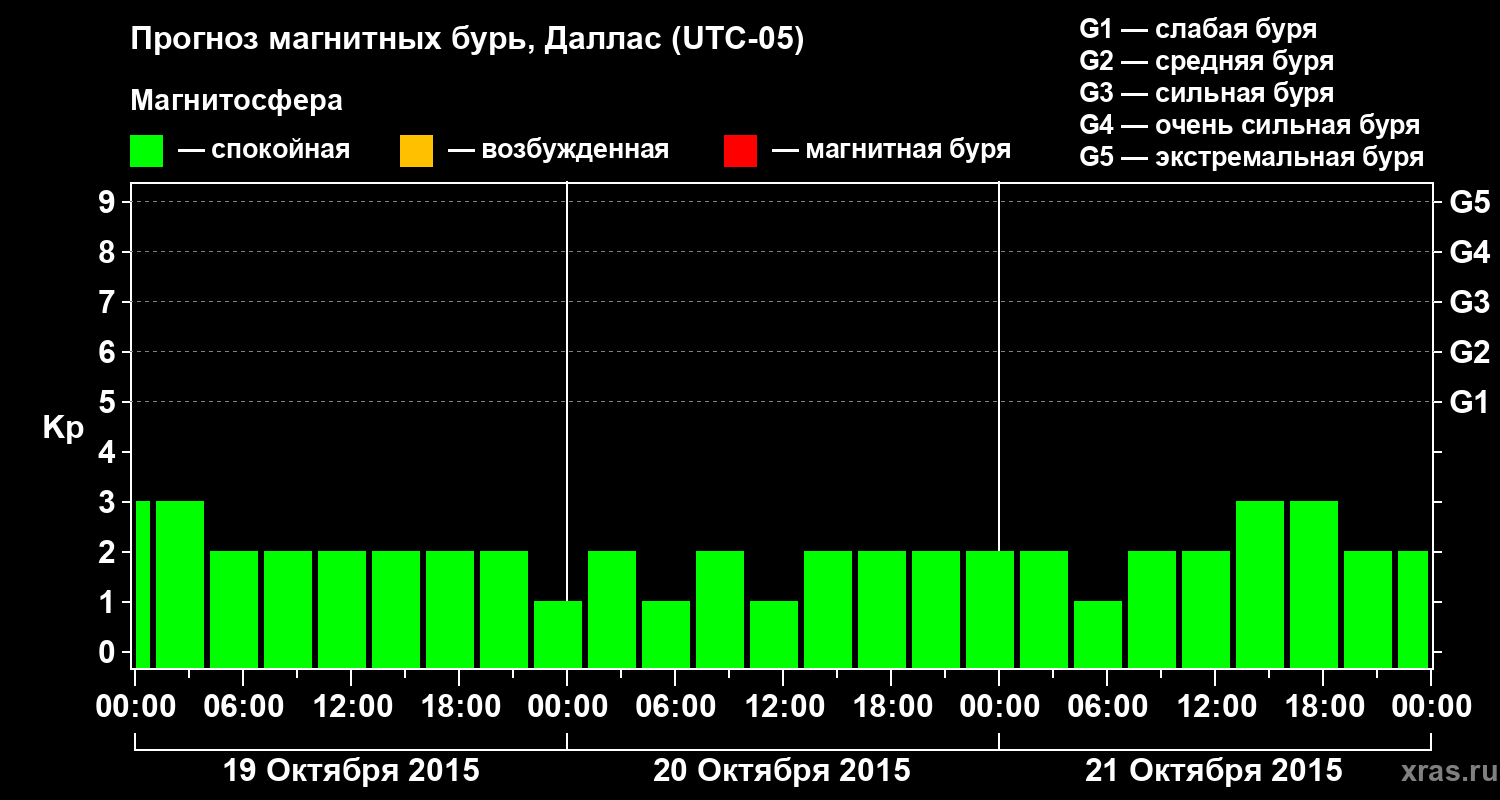
Task: Click the '12:00' tick label for 19 October
Action: [x=351, y=707]
